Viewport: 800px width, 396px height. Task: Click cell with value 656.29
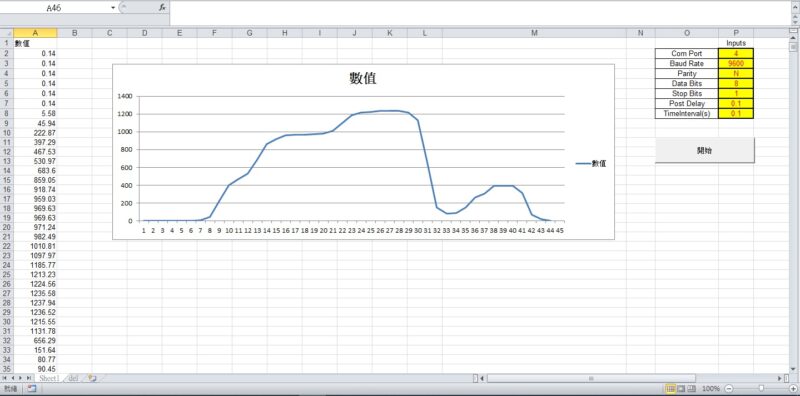click(x=35, y=340)
